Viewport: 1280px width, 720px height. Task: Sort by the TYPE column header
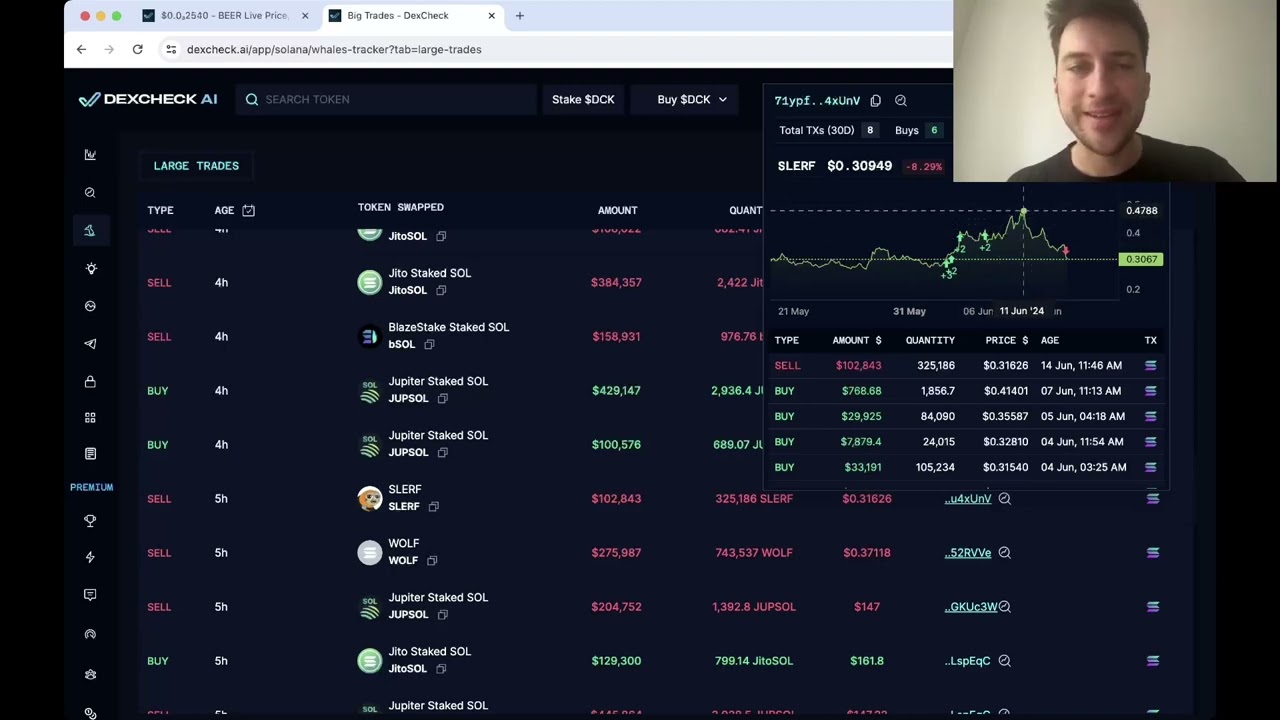tap(160, 210)
